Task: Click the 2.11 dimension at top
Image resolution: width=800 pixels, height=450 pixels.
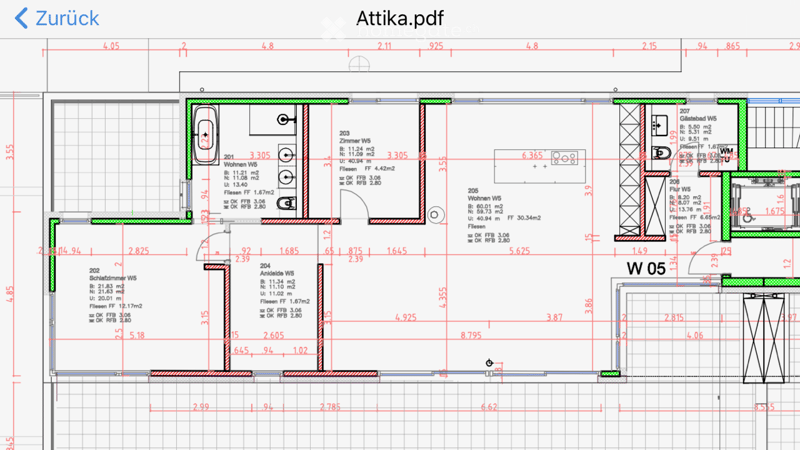Action: tap(385, 46)
